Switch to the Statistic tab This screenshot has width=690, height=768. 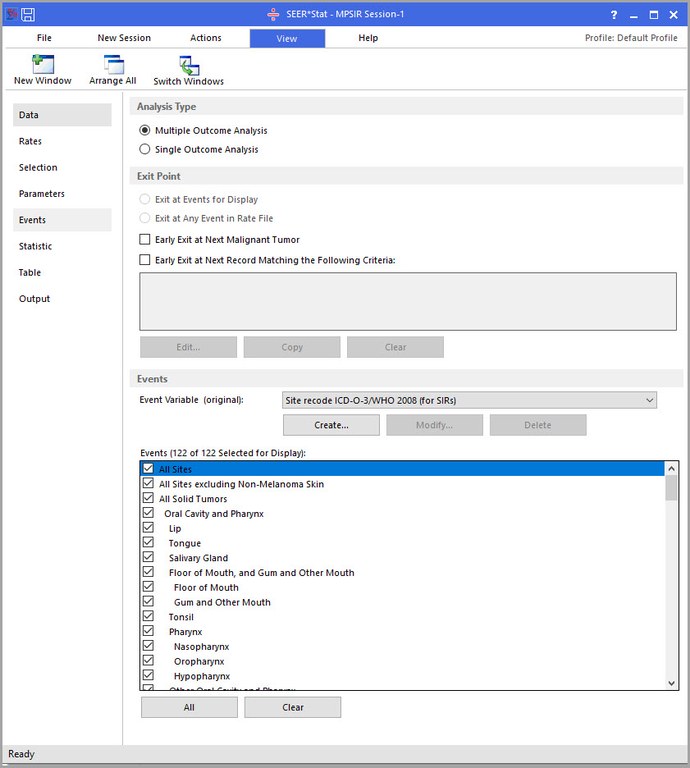pos(36,246)
